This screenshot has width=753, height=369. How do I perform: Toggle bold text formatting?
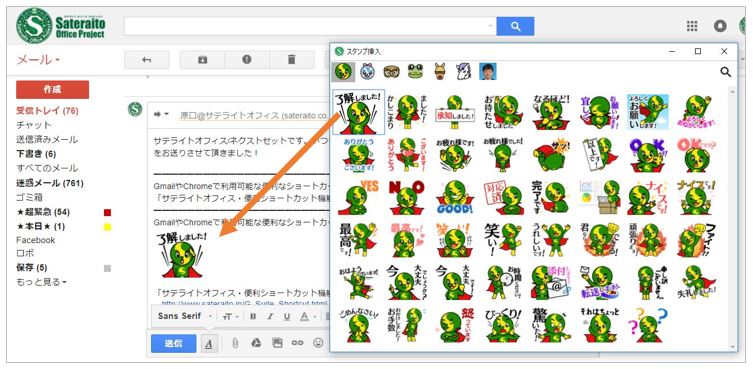tap(253, 316)
